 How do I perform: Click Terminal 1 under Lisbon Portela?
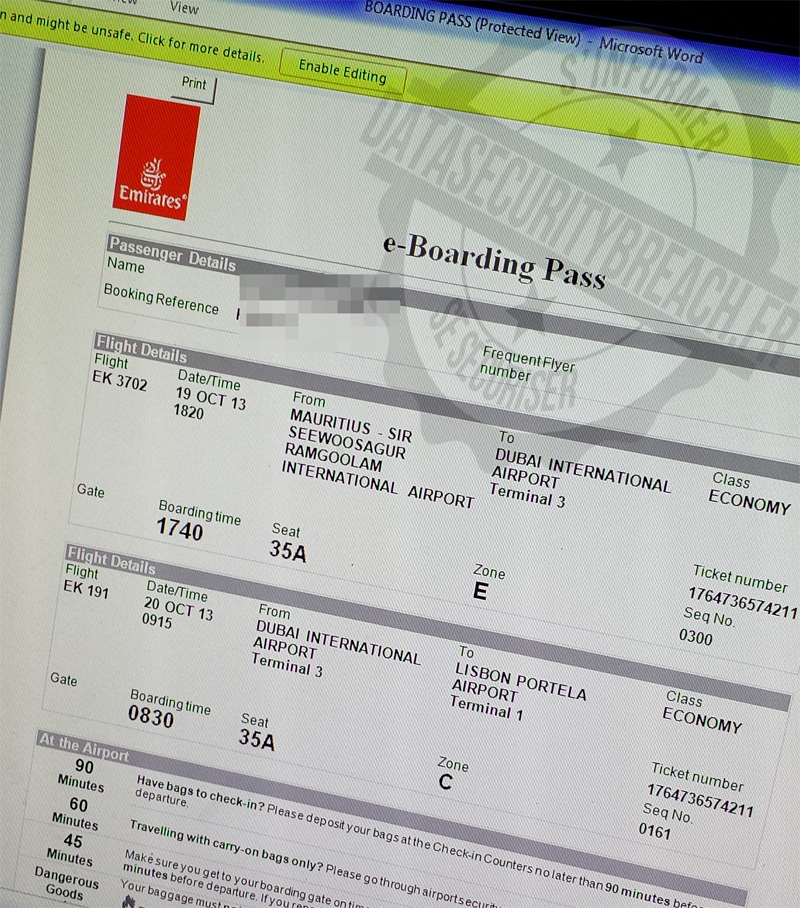[x=487, y=709]
